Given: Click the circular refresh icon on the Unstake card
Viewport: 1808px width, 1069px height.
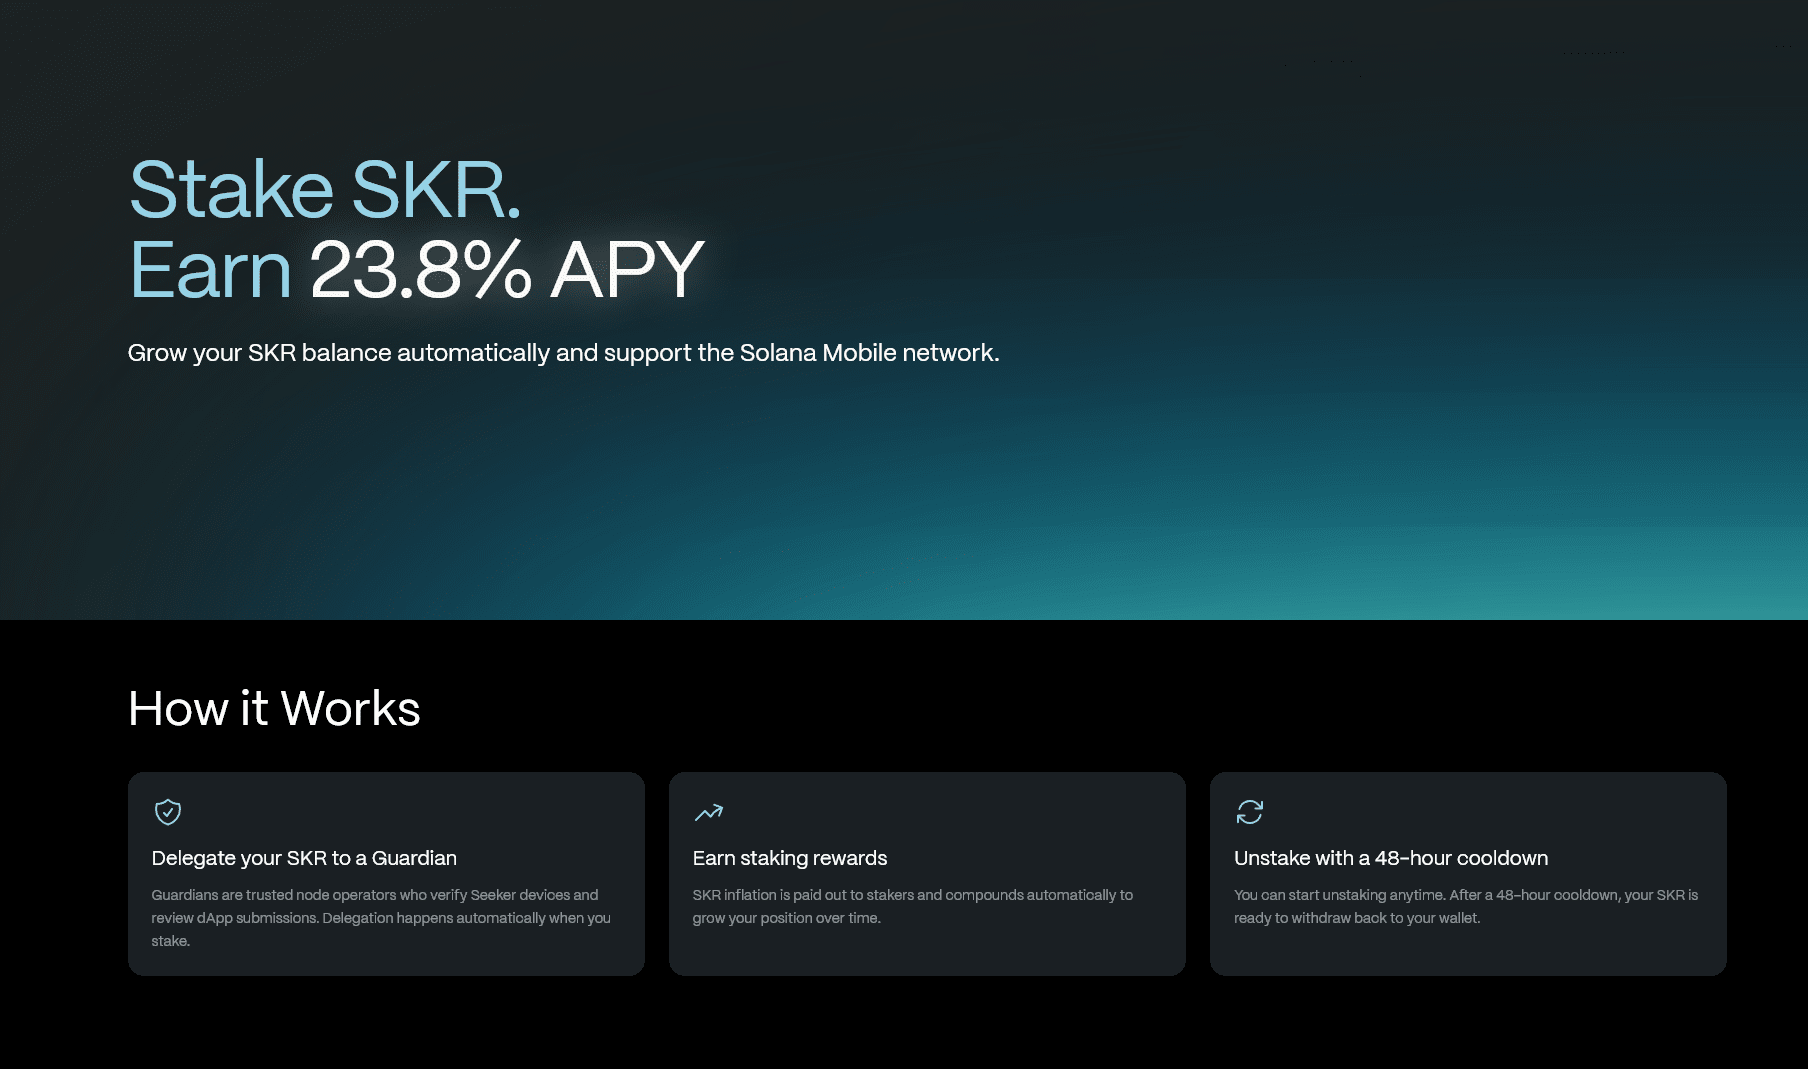Looking at the screenshot, I should pyautogui.click(x=1251, y=812).
